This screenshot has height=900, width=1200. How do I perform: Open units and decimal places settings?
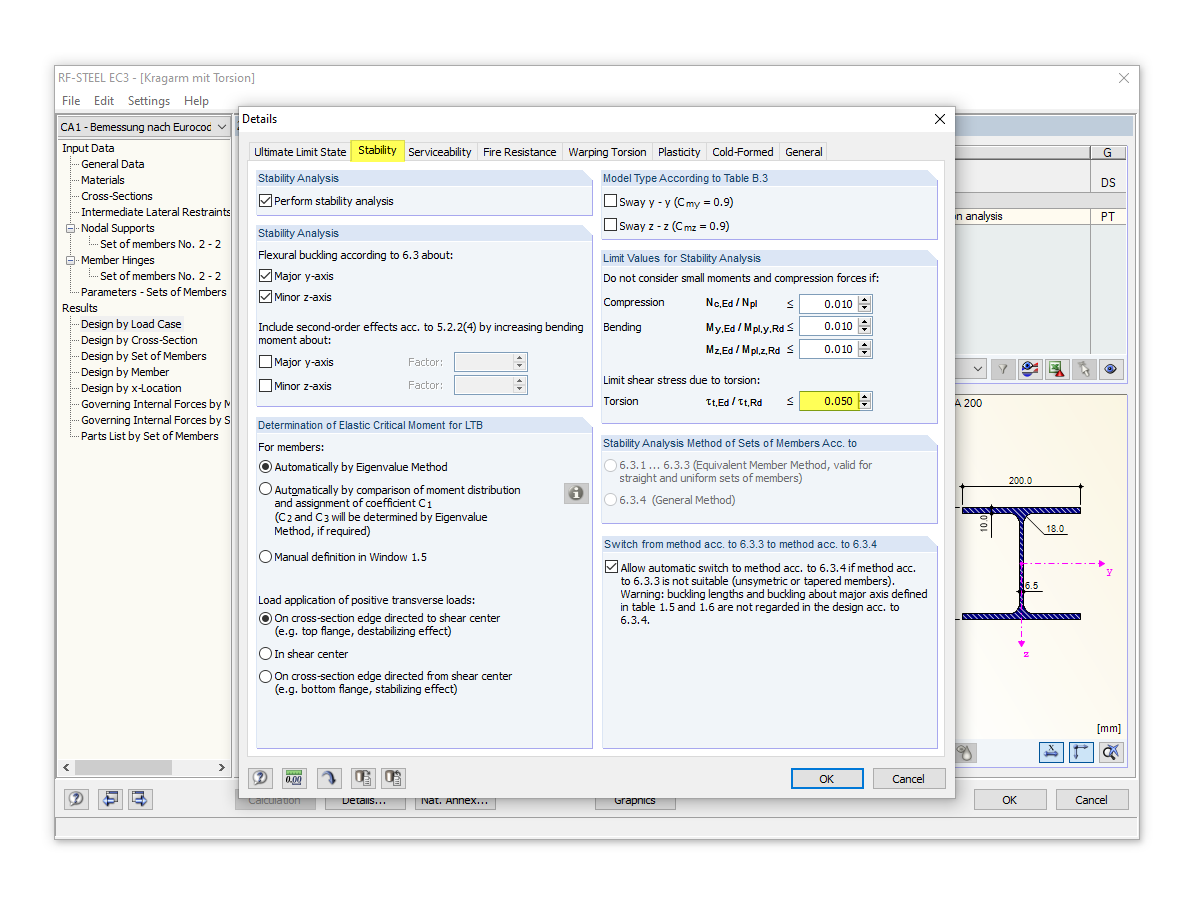point(294,778)
